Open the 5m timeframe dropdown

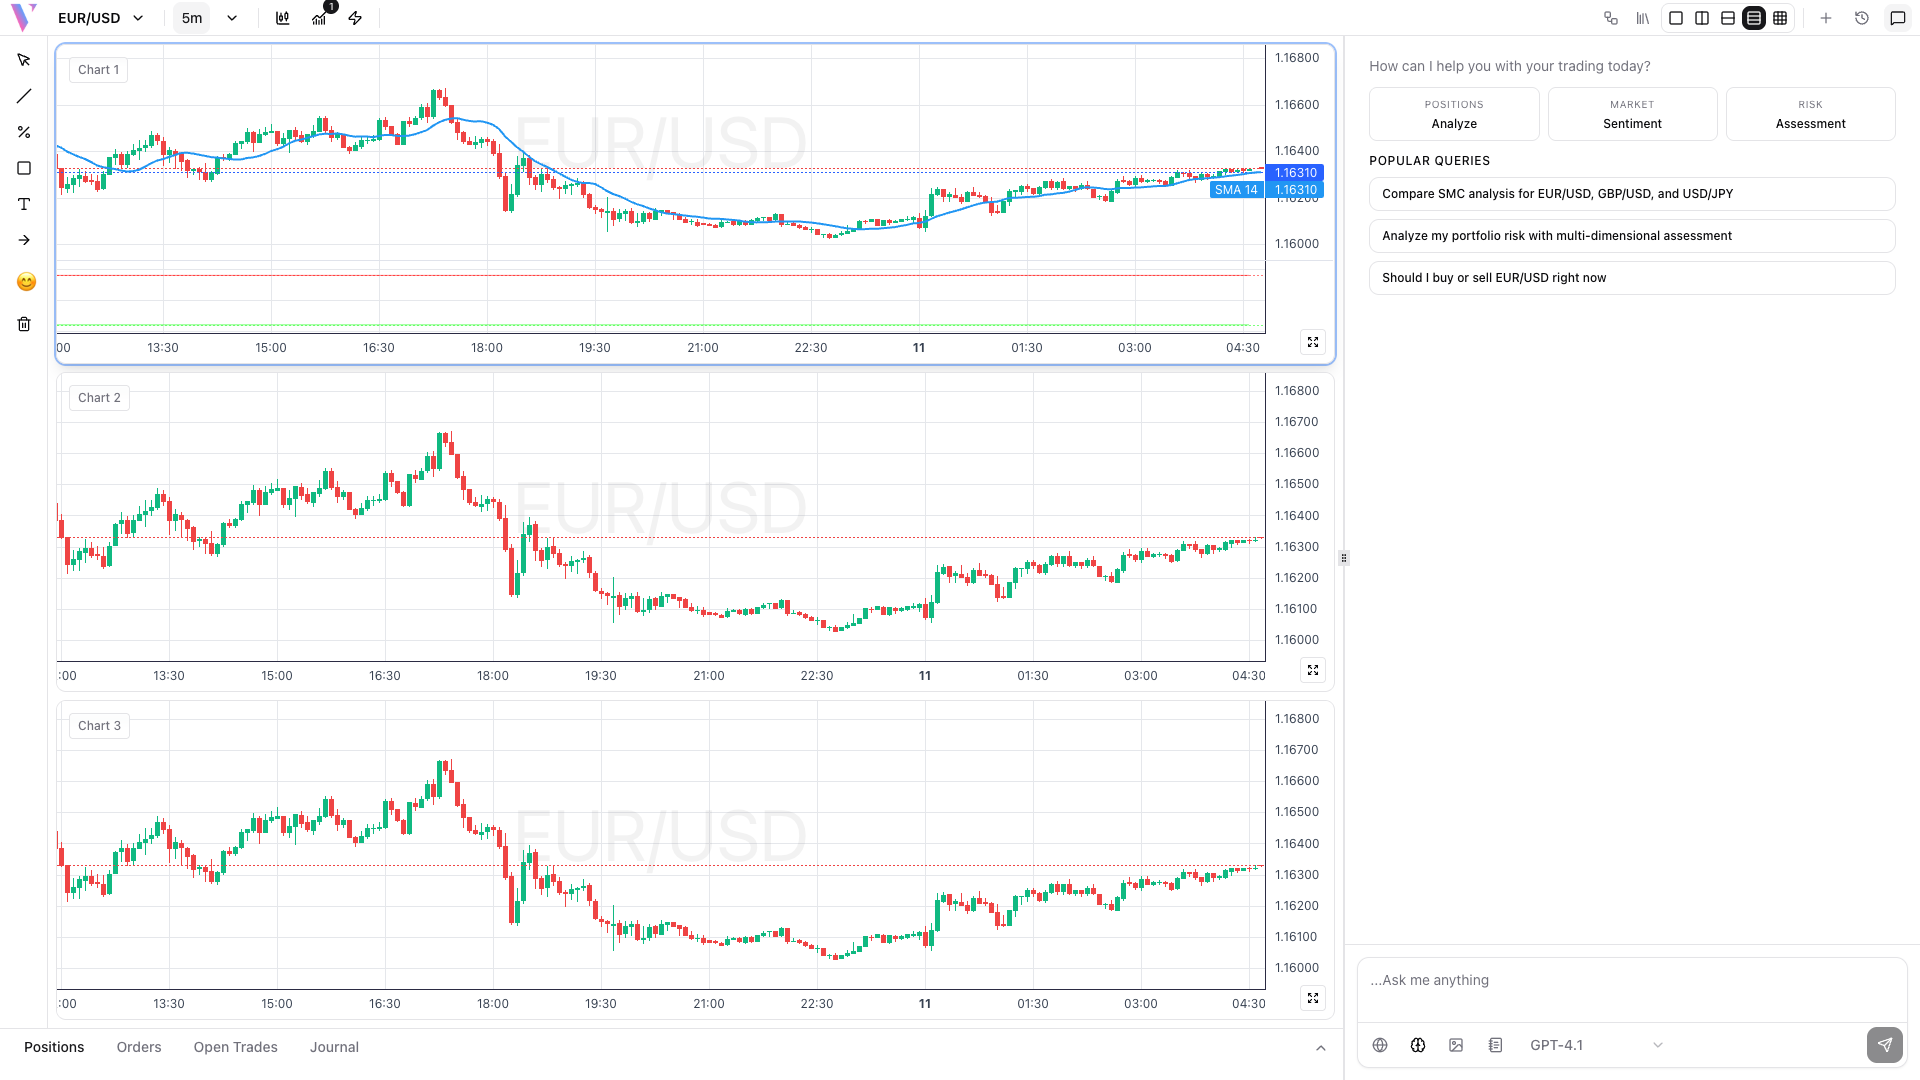click(x=231, y=18)
